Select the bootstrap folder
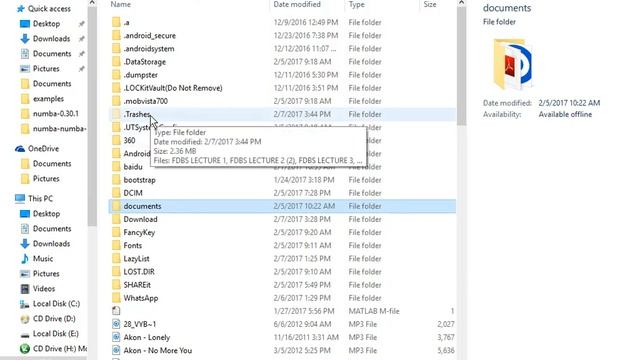Viewport: 640px width, 360px height. (x=140, y=180)
